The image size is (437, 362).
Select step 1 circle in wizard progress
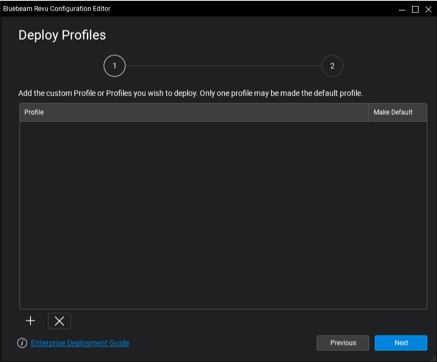(114, 66)
